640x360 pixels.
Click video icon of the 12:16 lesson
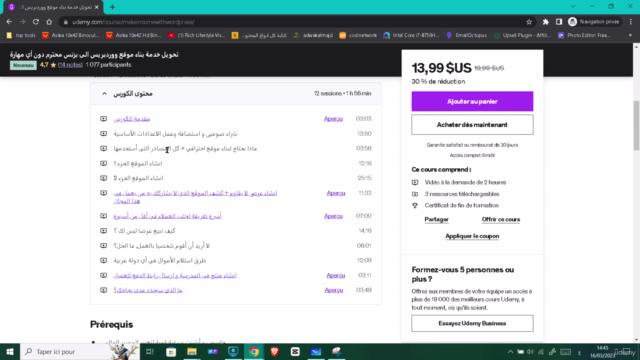coord(104,163)
